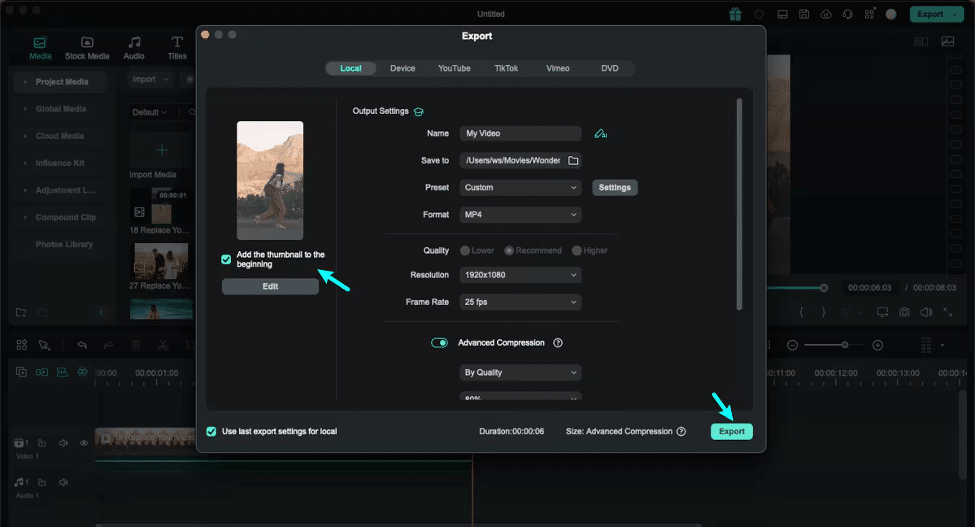Switch to the Vimeo export tab
The height and width of the screenshot is (527, 977).
(x=558, y=68)
